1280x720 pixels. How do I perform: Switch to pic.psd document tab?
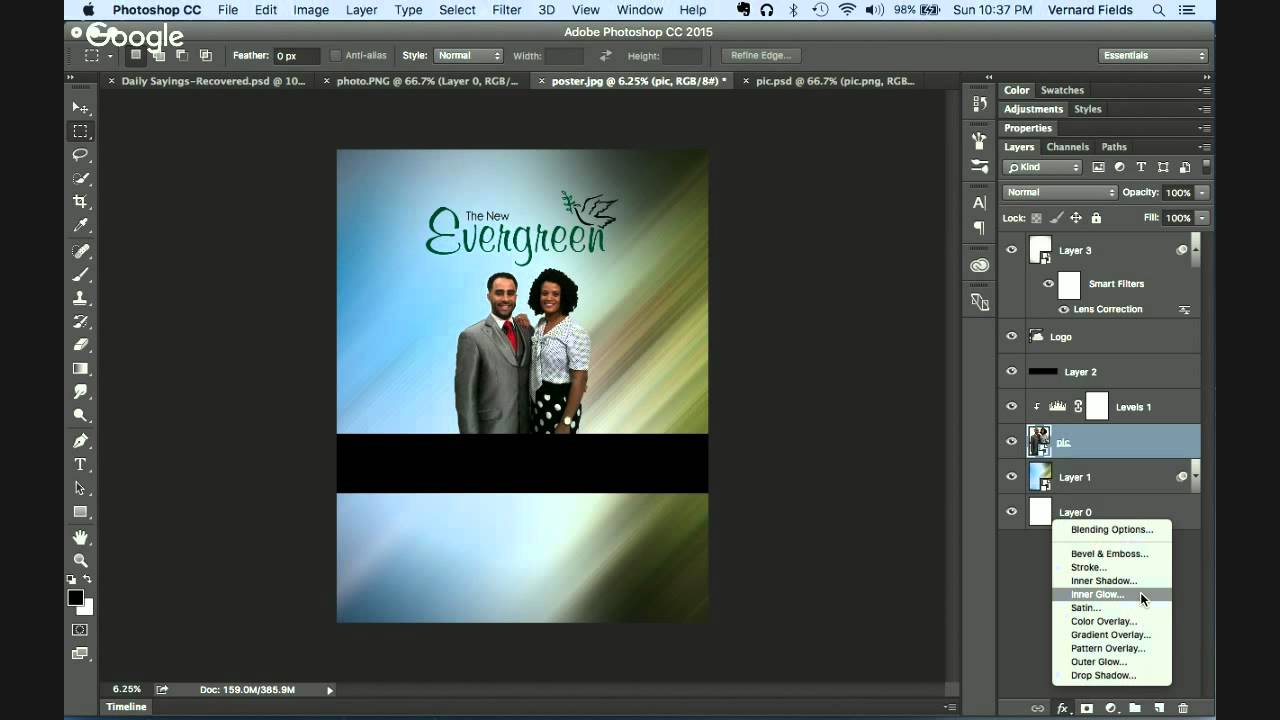pyautogui.click(x=835, y=81)
